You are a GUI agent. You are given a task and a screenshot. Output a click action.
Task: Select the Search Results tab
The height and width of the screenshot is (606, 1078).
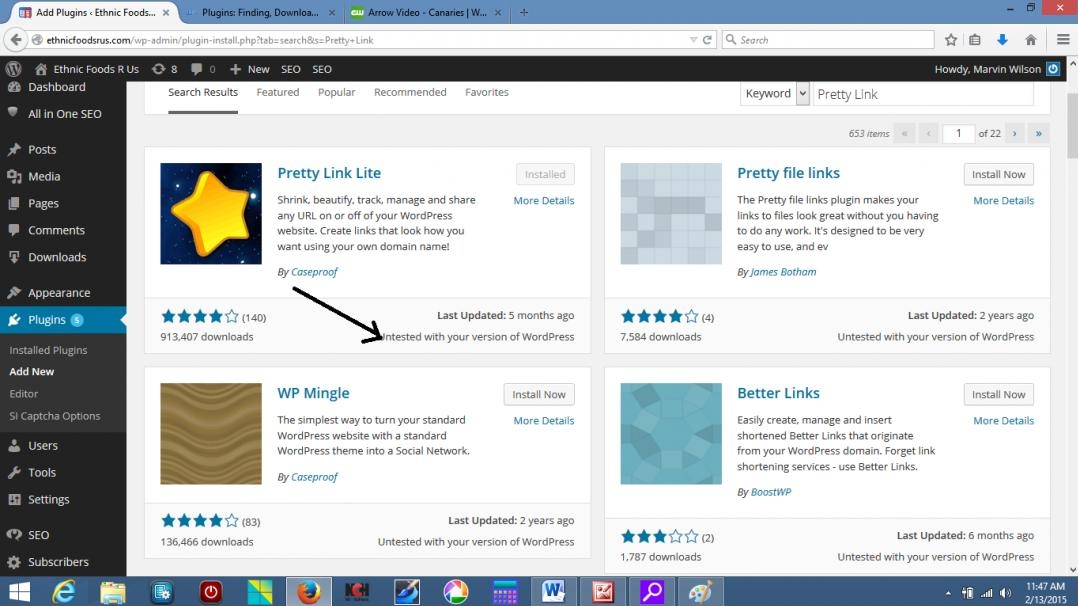tap(203, 92)
